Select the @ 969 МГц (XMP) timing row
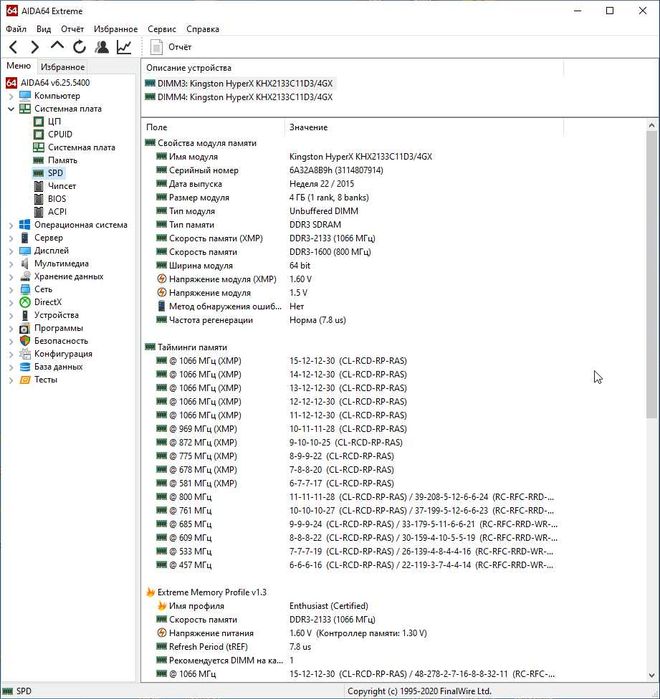Viewport: 660px width, 699px height. [x=352, y=429]
